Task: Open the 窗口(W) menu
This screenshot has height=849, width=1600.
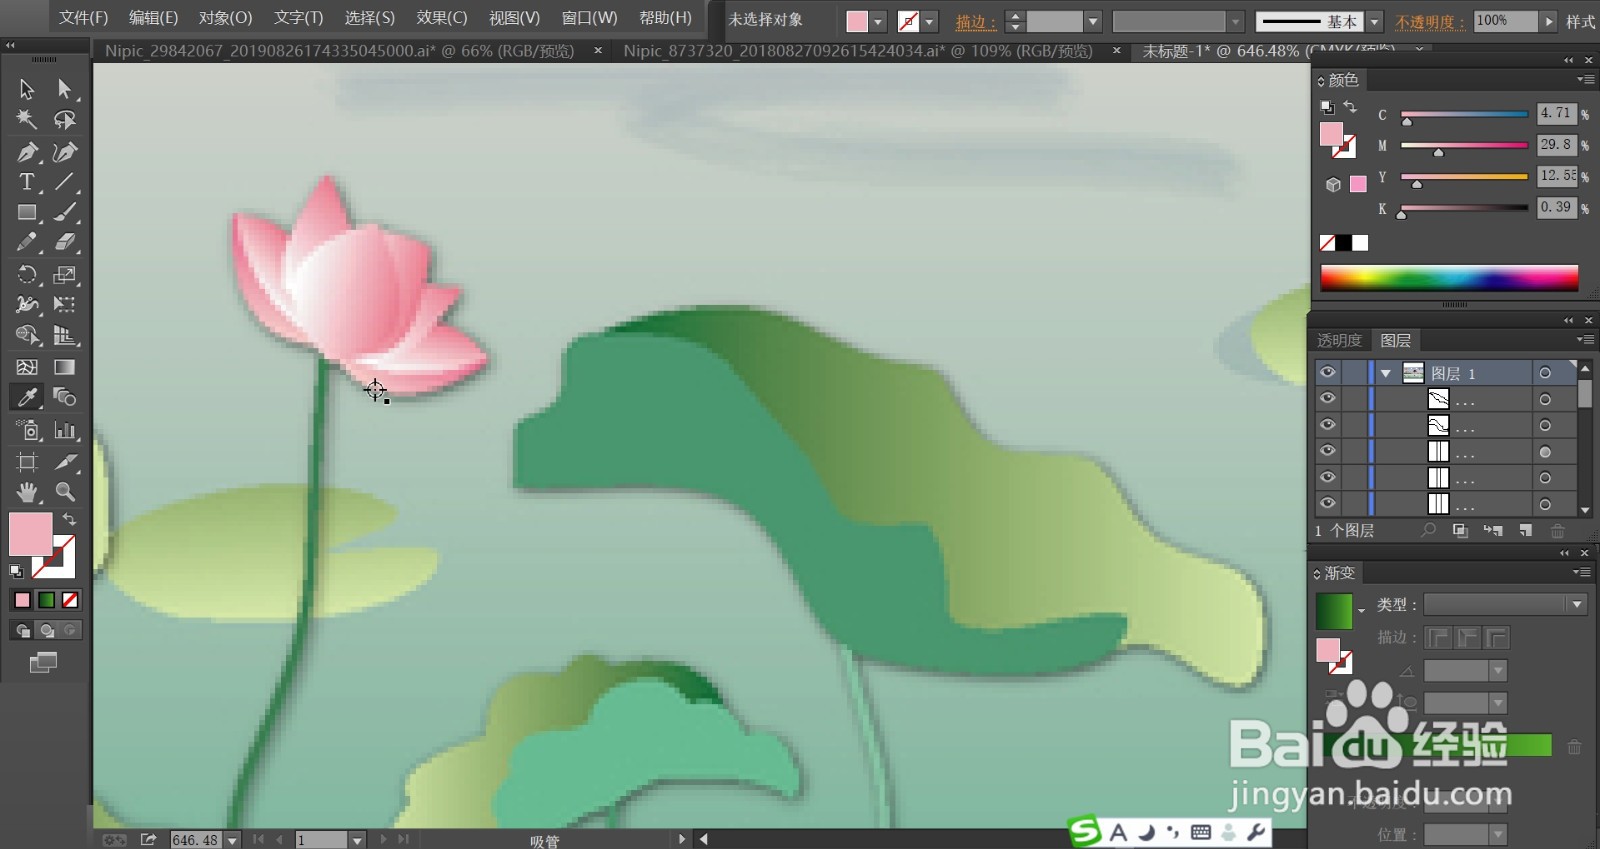Action: point(589,18)
